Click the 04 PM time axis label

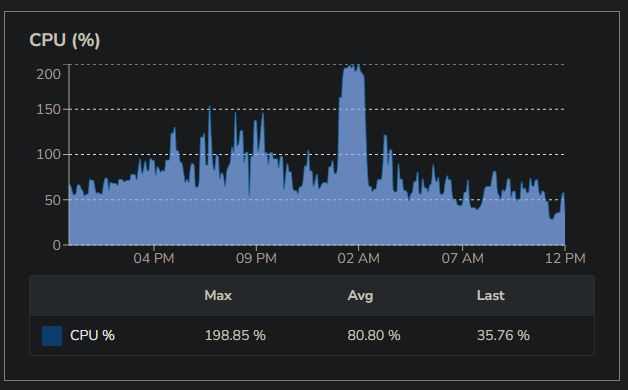click(x=154, y=258)
